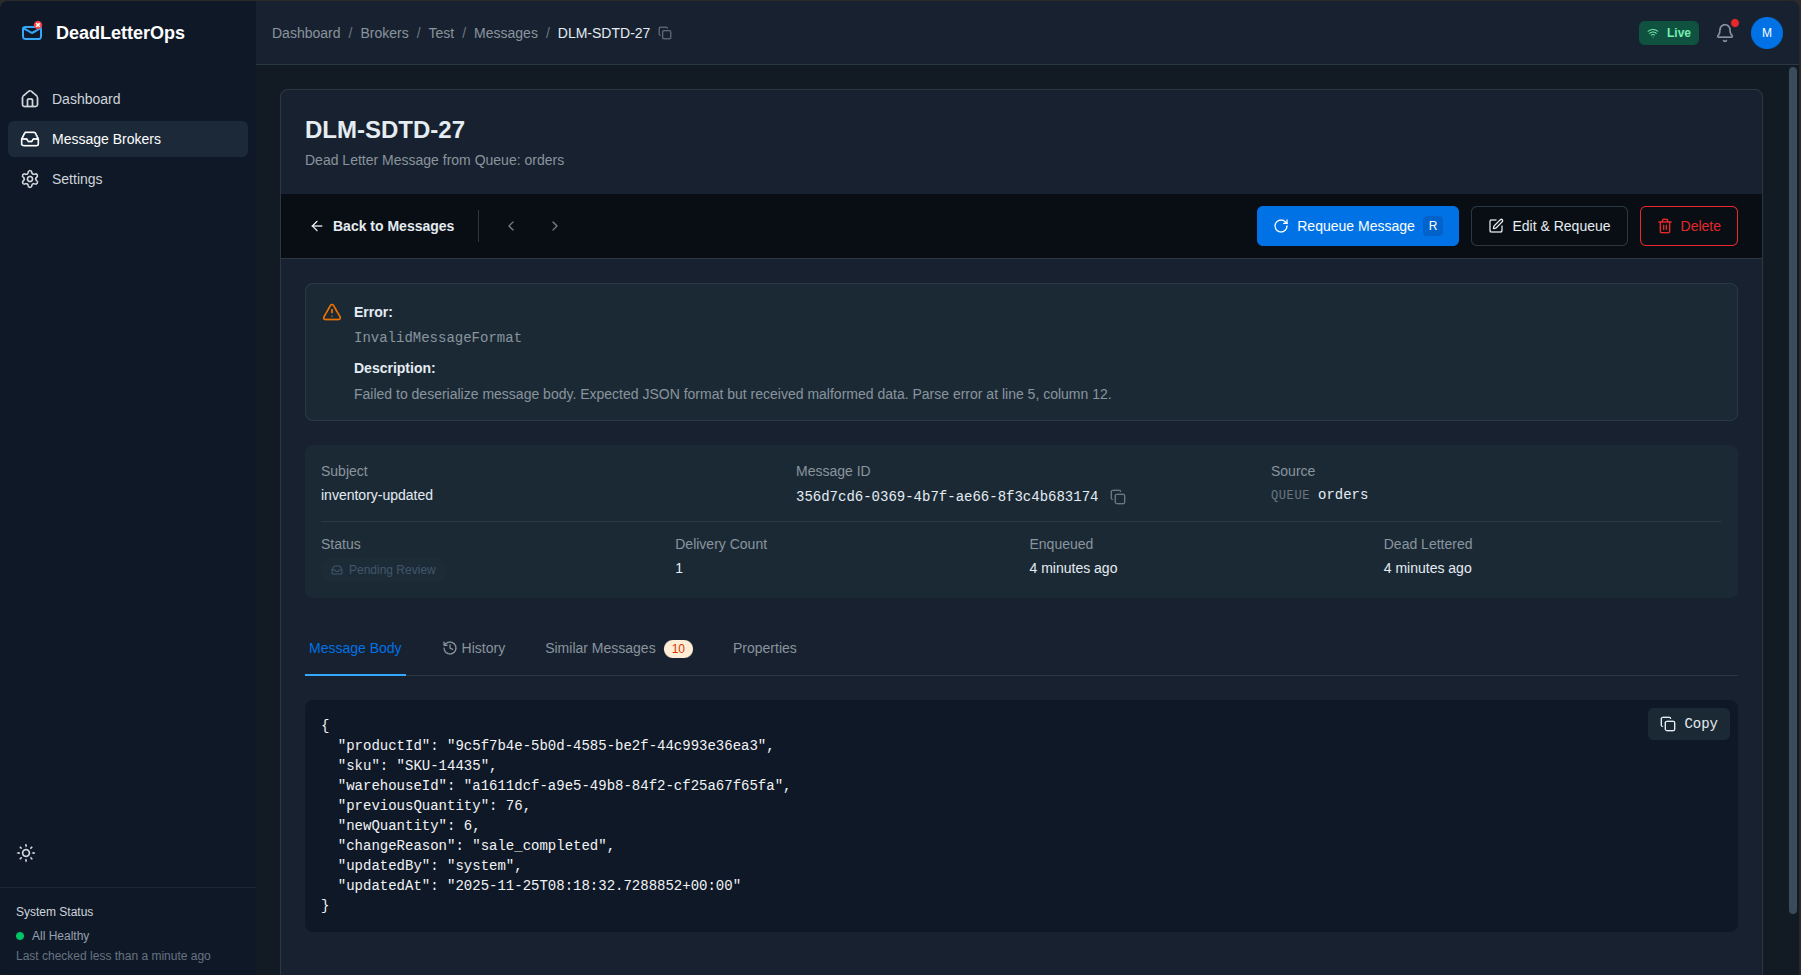The height and width of the screenshot is (975, 1801).
Task: Open the user profile avatar M
Action: pos(1767,32)
